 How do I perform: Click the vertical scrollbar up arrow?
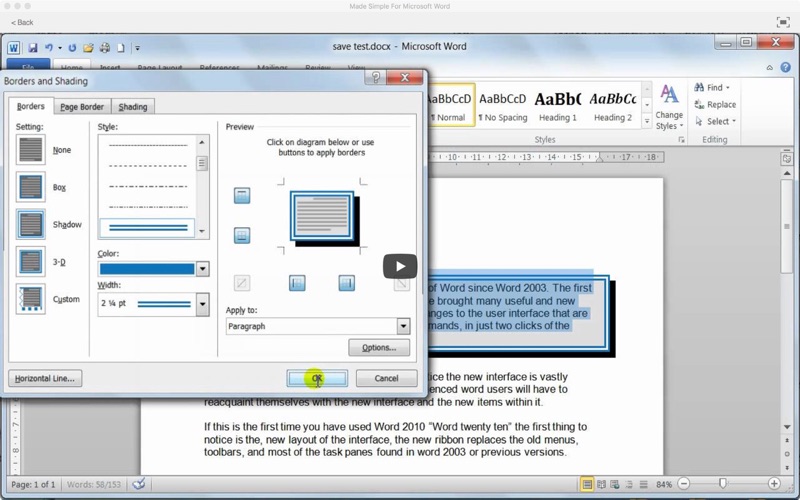tap(787, 173)
